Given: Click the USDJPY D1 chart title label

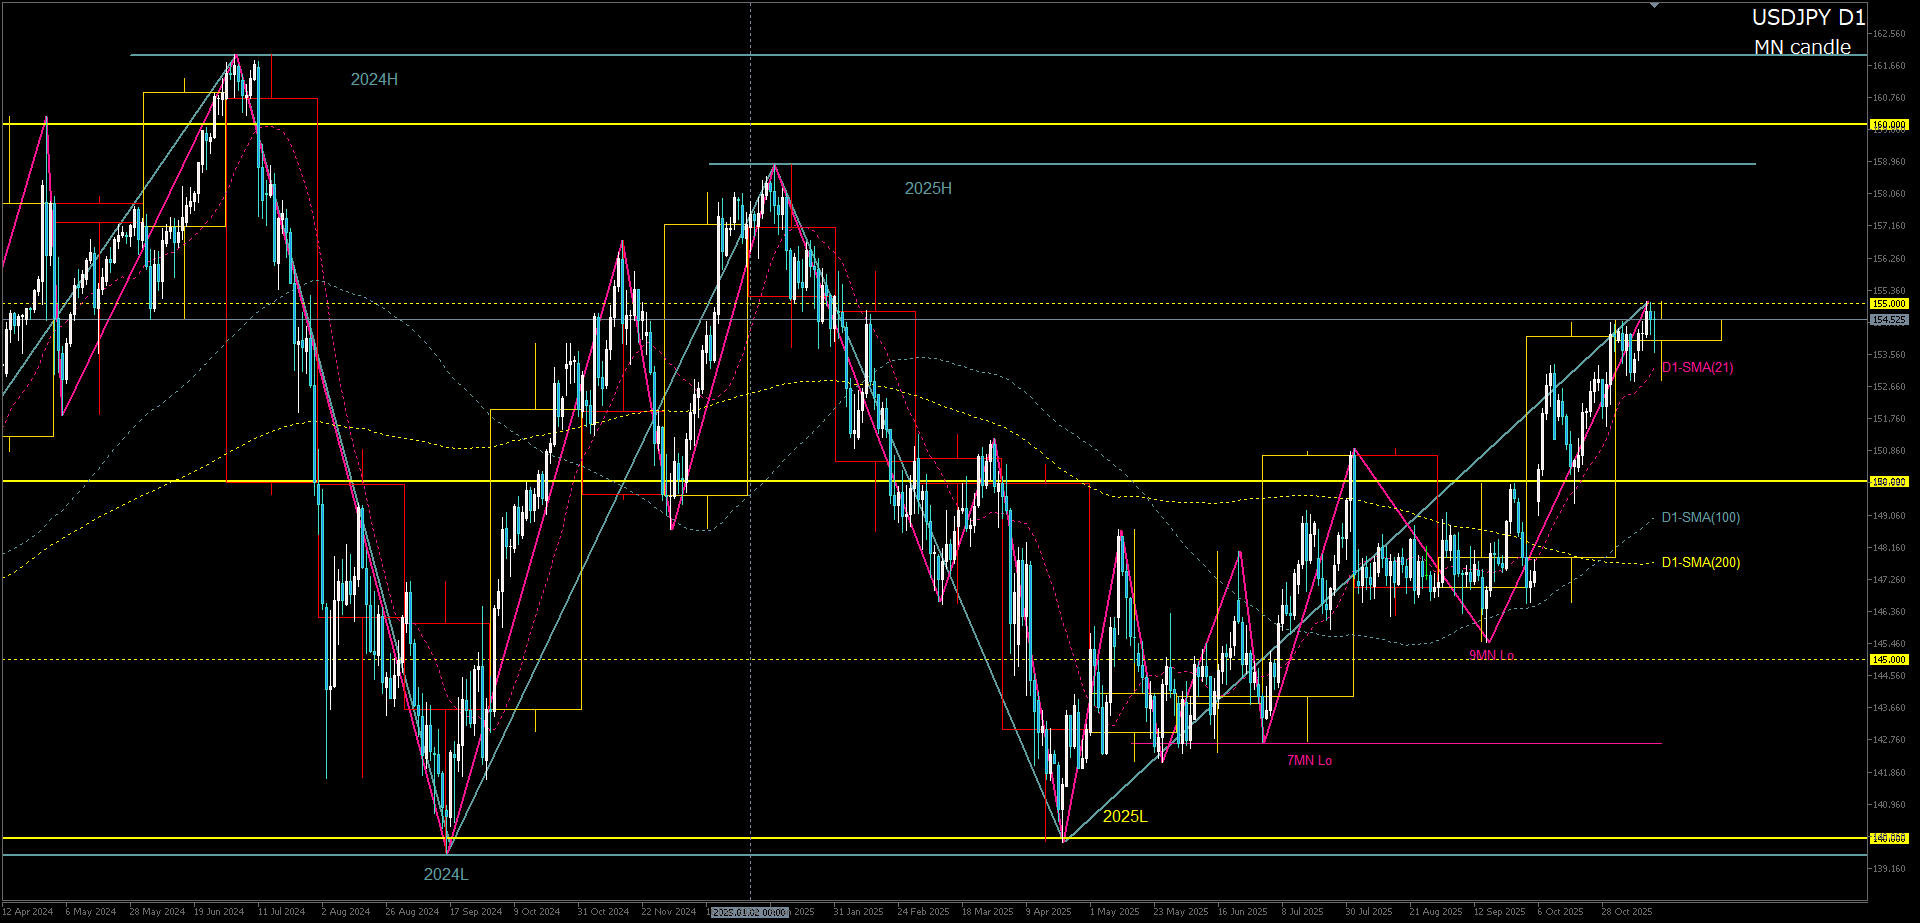Looking at the screenshot, I should 1807,18.
